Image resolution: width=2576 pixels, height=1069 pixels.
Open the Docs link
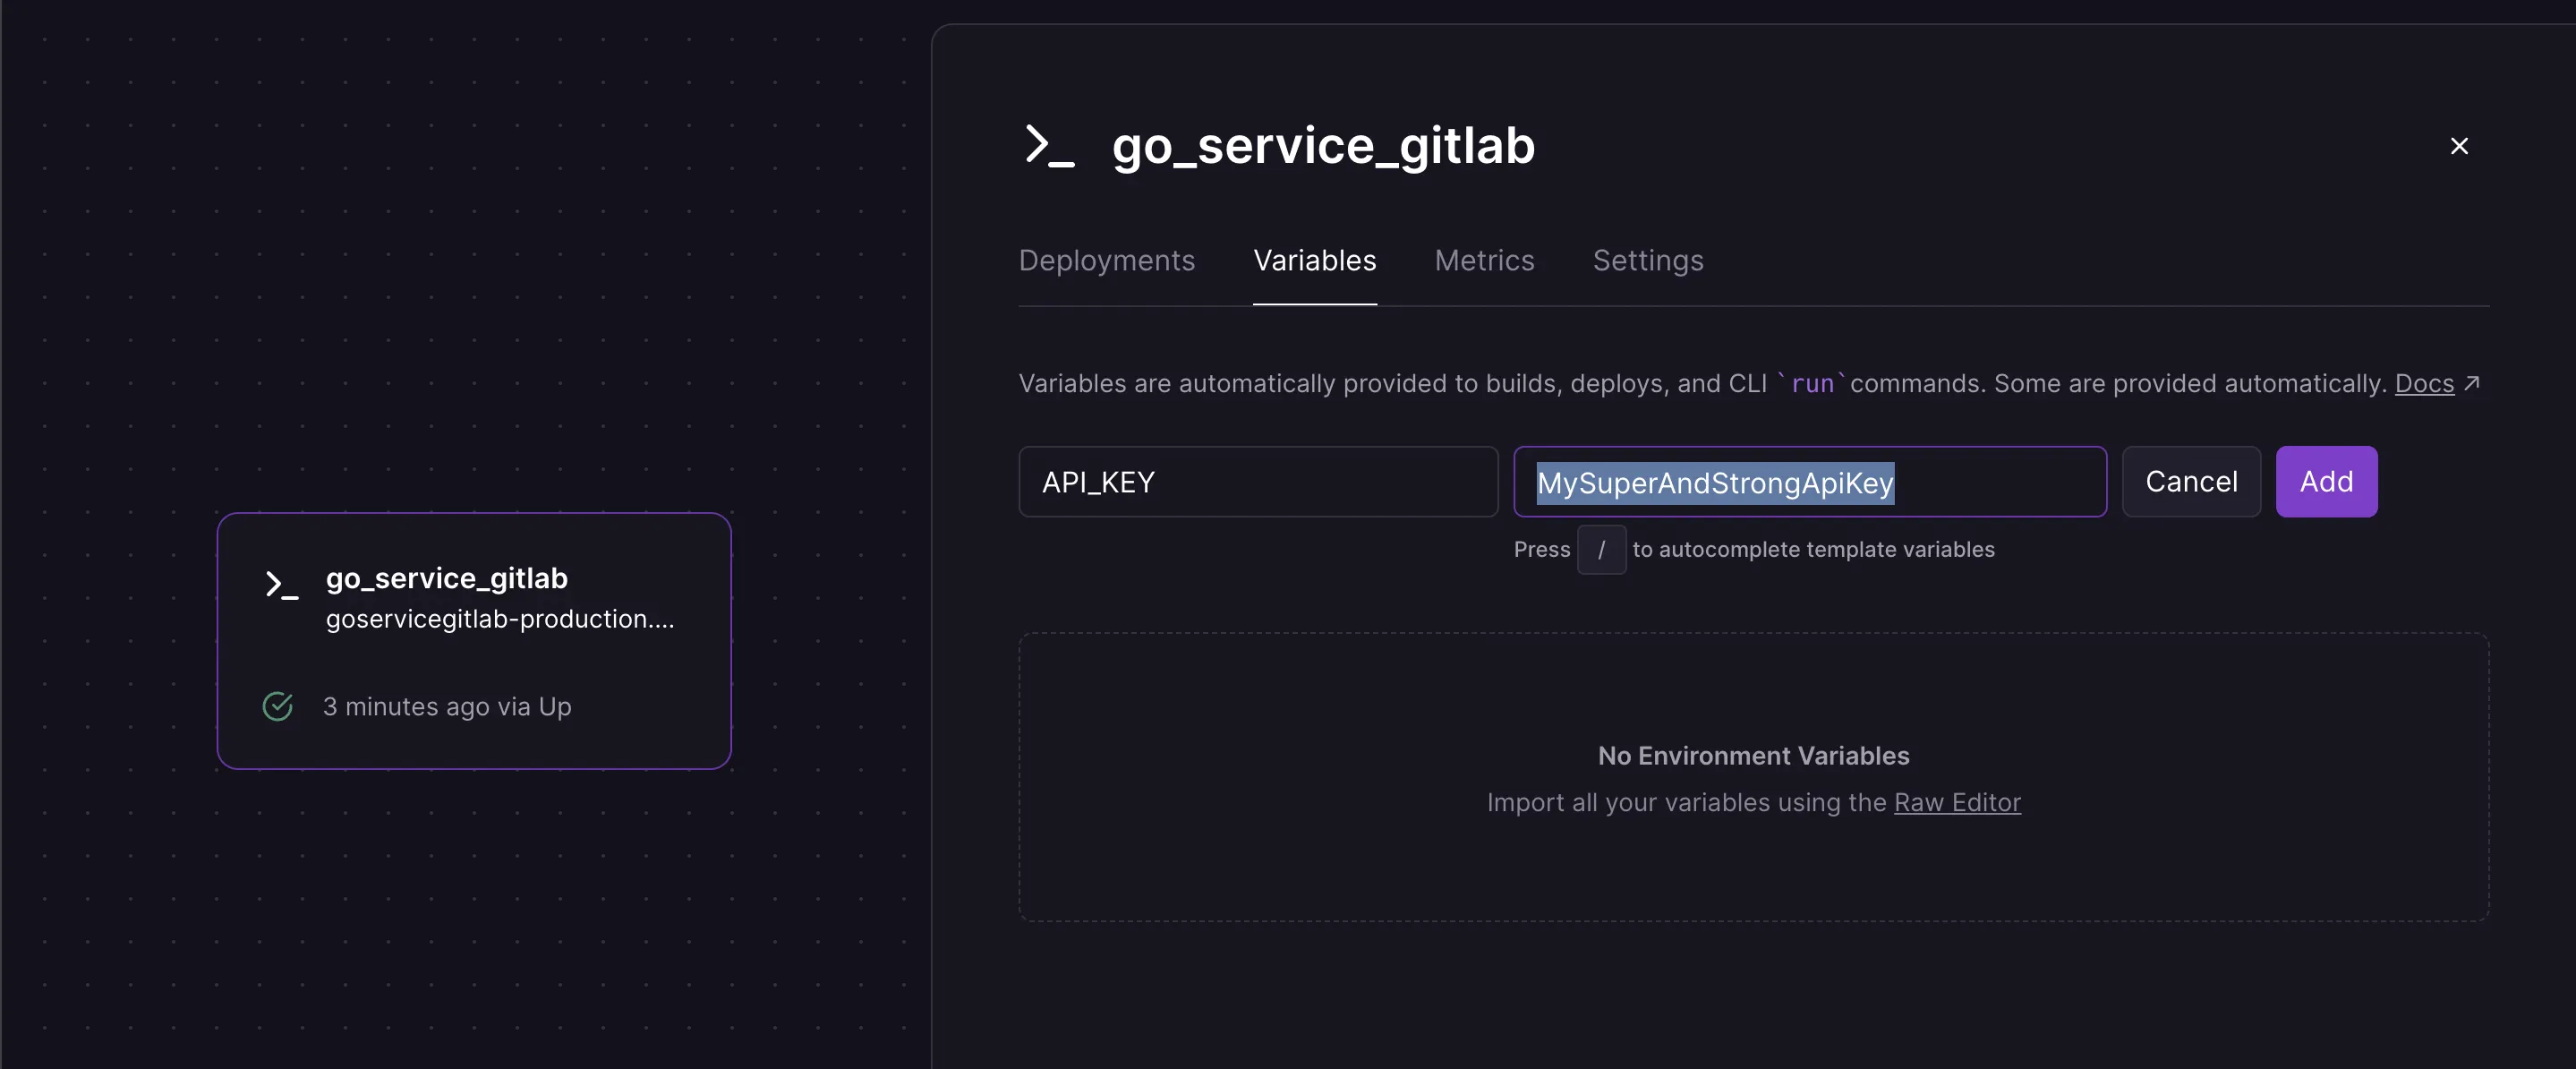2423,383
